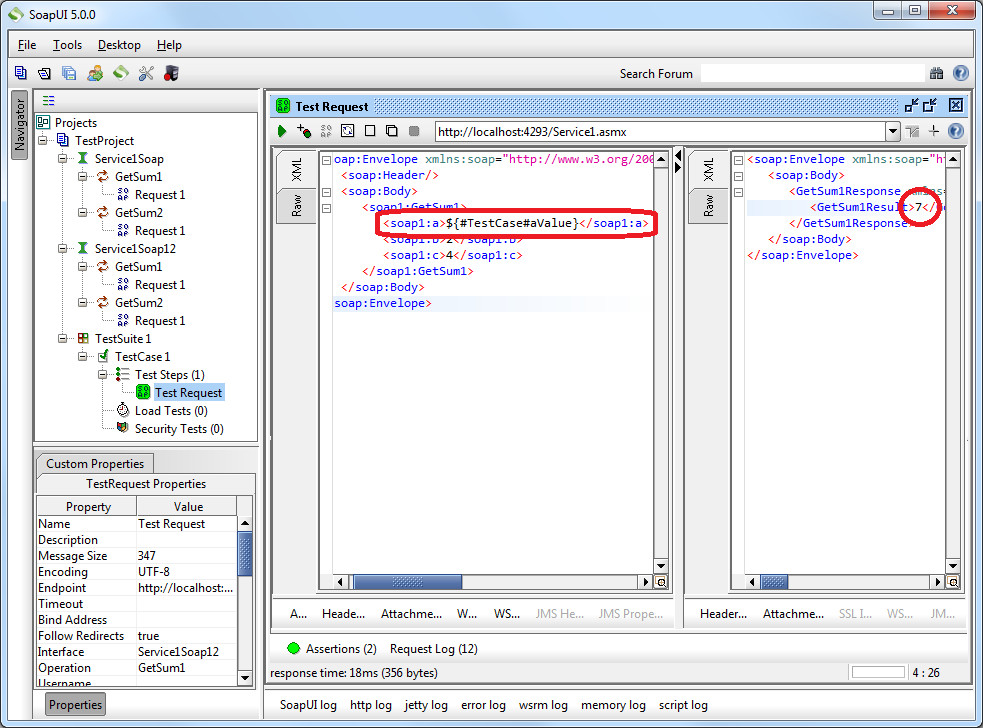This screenshot has height=728, width=983.
Task: Open the Desktop menu
Action: pos(119,45)
